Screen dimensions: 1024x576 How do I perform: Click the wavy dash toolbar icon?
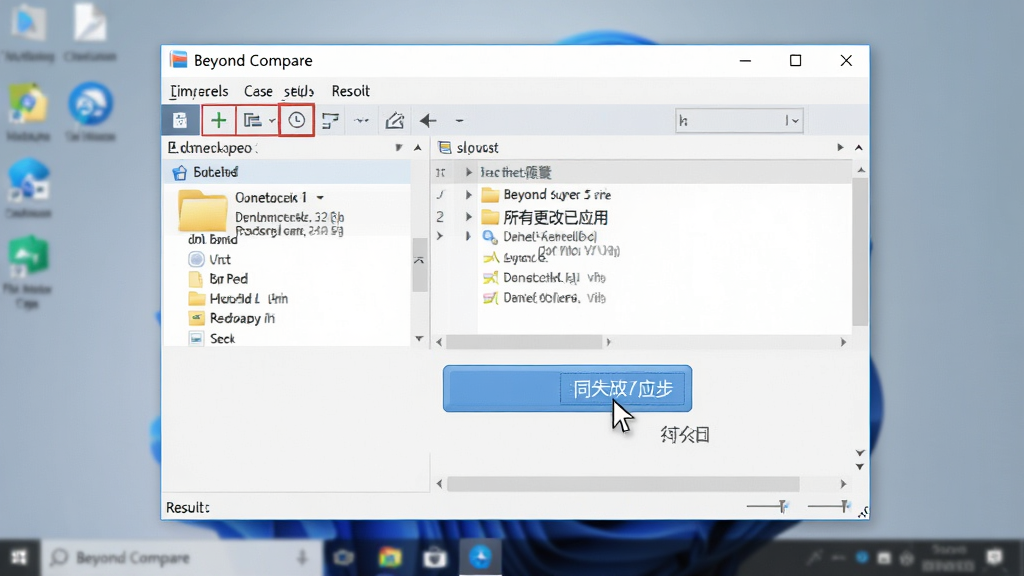pos(361,121)
